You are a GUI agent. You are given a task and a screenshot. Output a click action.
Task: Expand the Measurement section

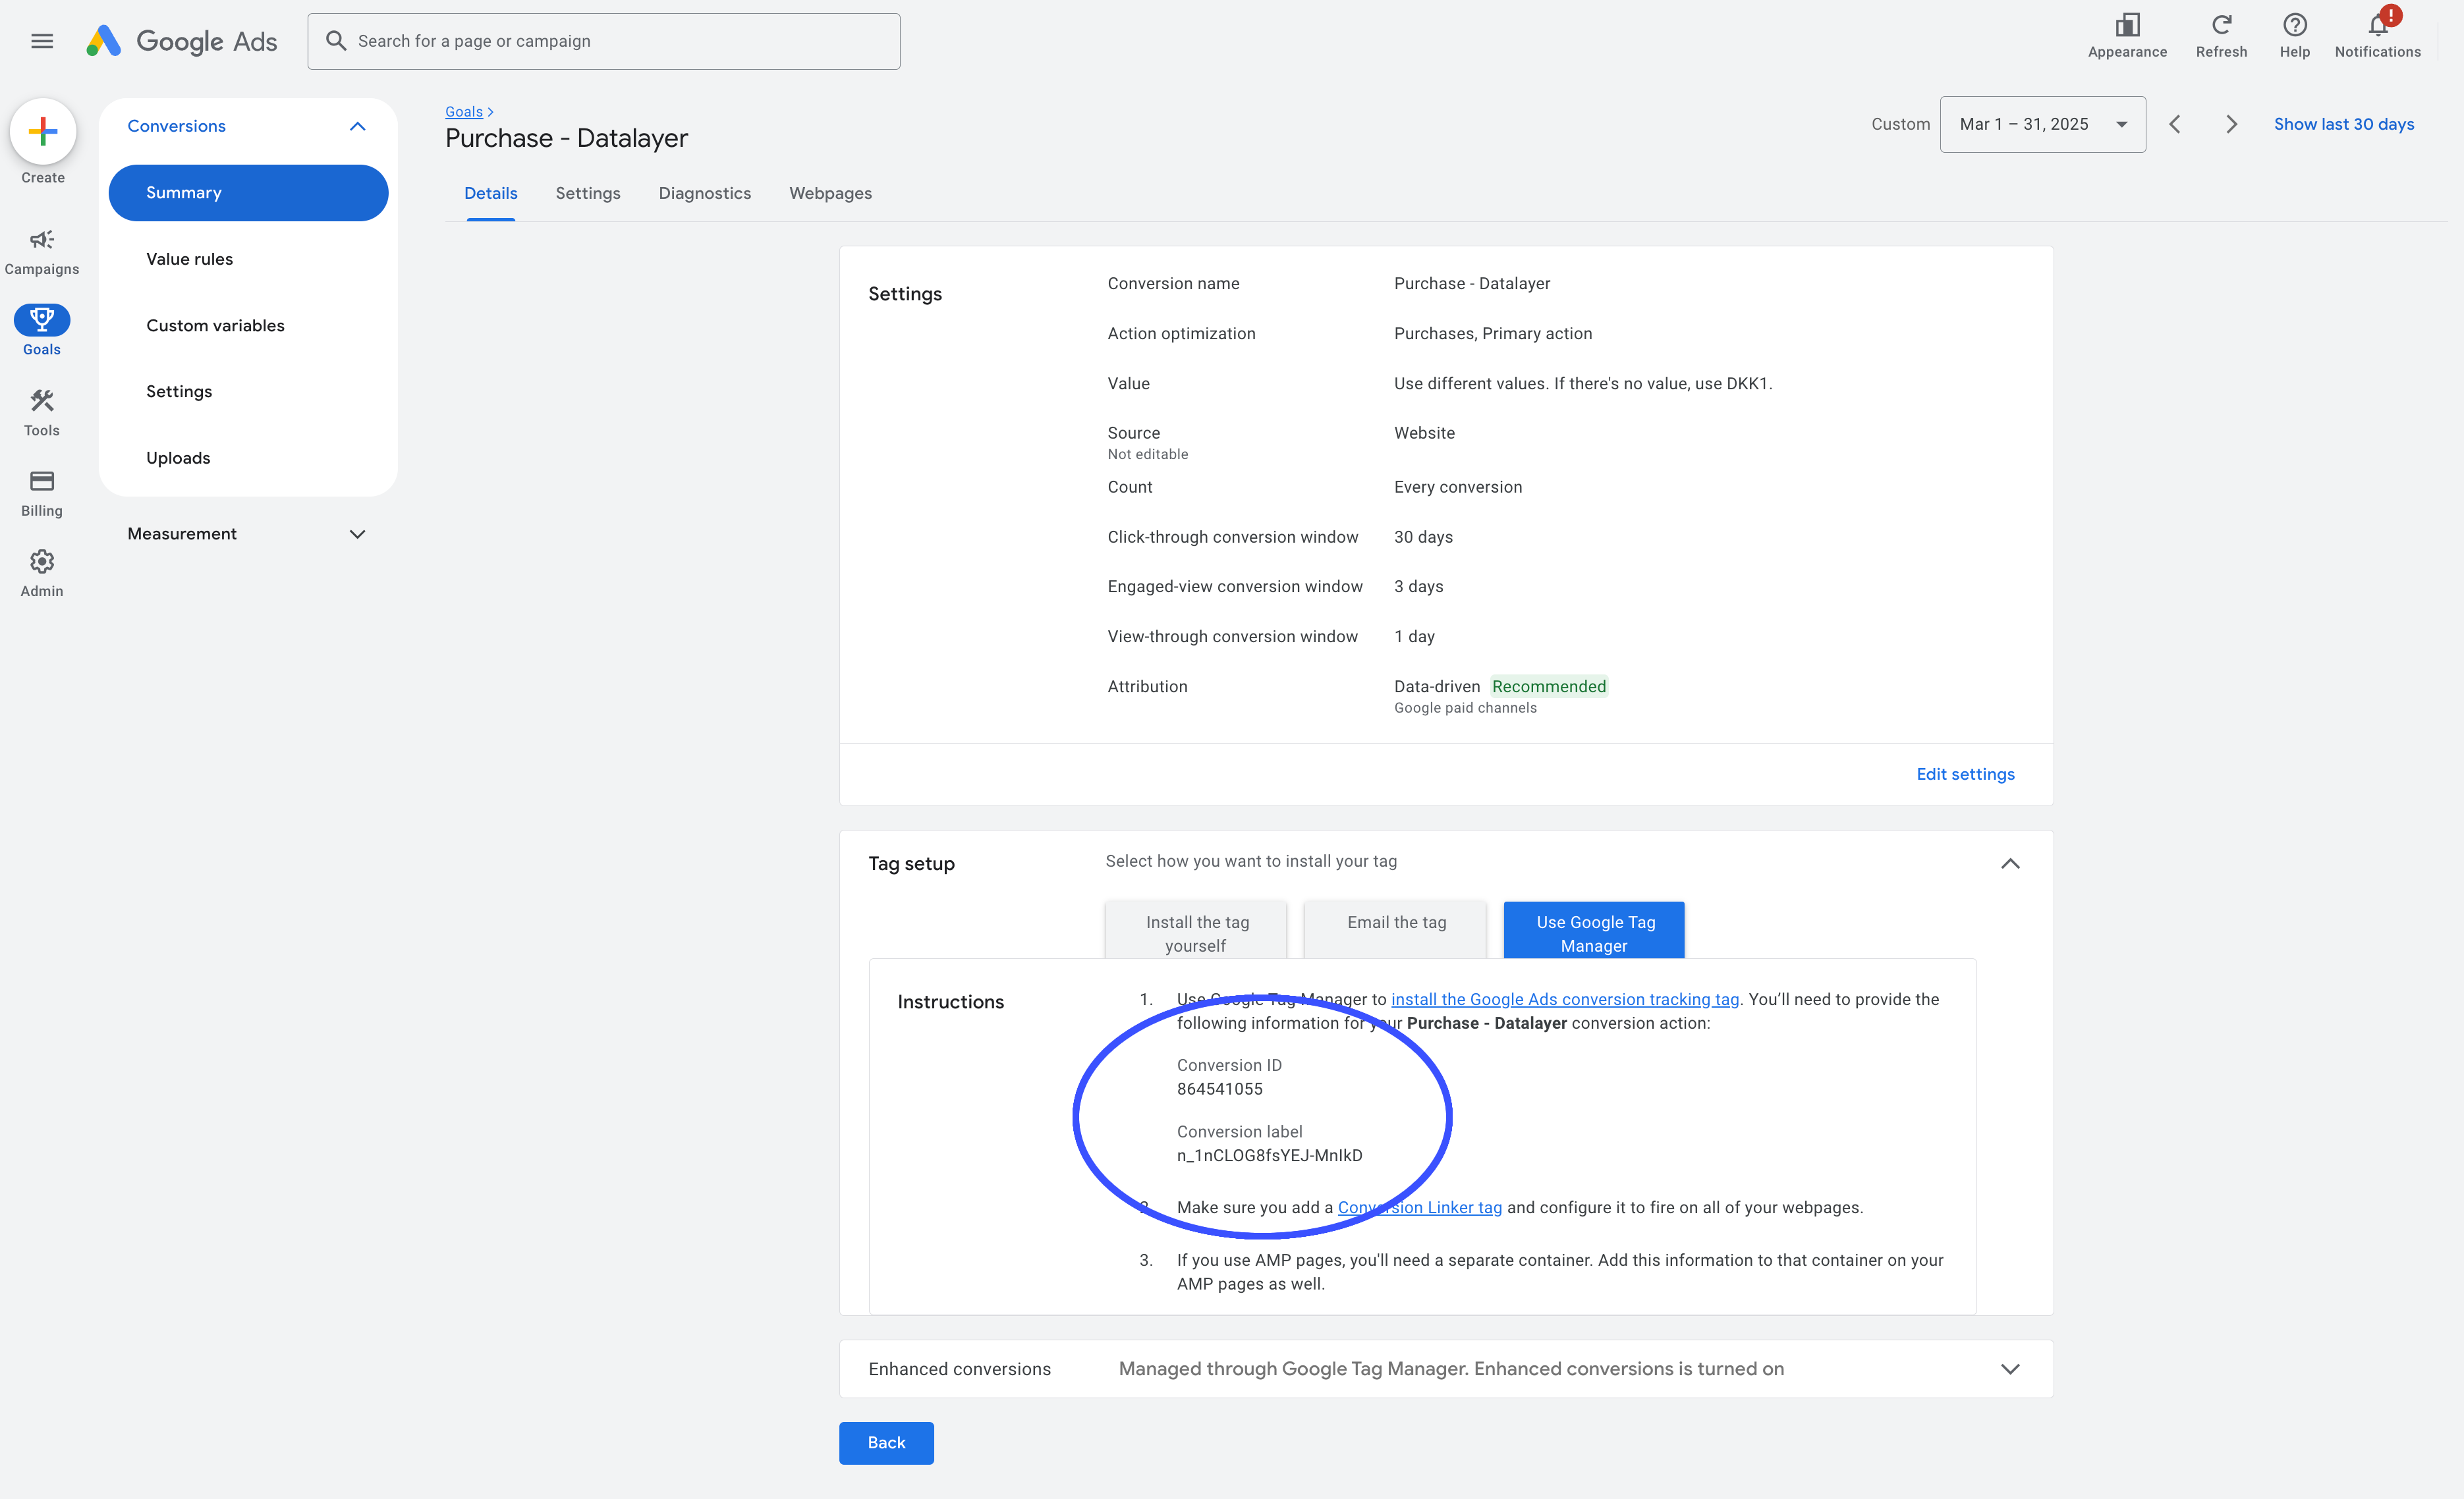pyautogui.click(x=358, y=533)
